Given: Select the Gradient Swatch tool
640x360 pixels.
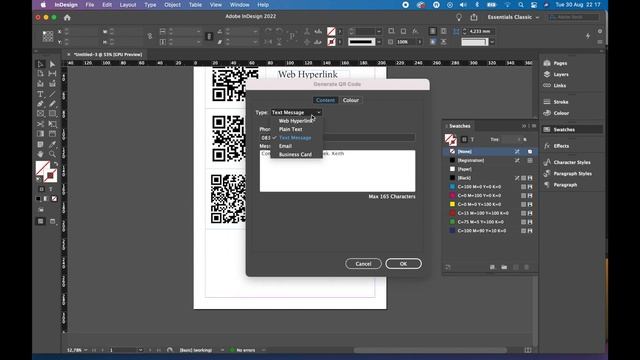Looking at the screenshot, I should pyautogui.click(x=40, y=133).
